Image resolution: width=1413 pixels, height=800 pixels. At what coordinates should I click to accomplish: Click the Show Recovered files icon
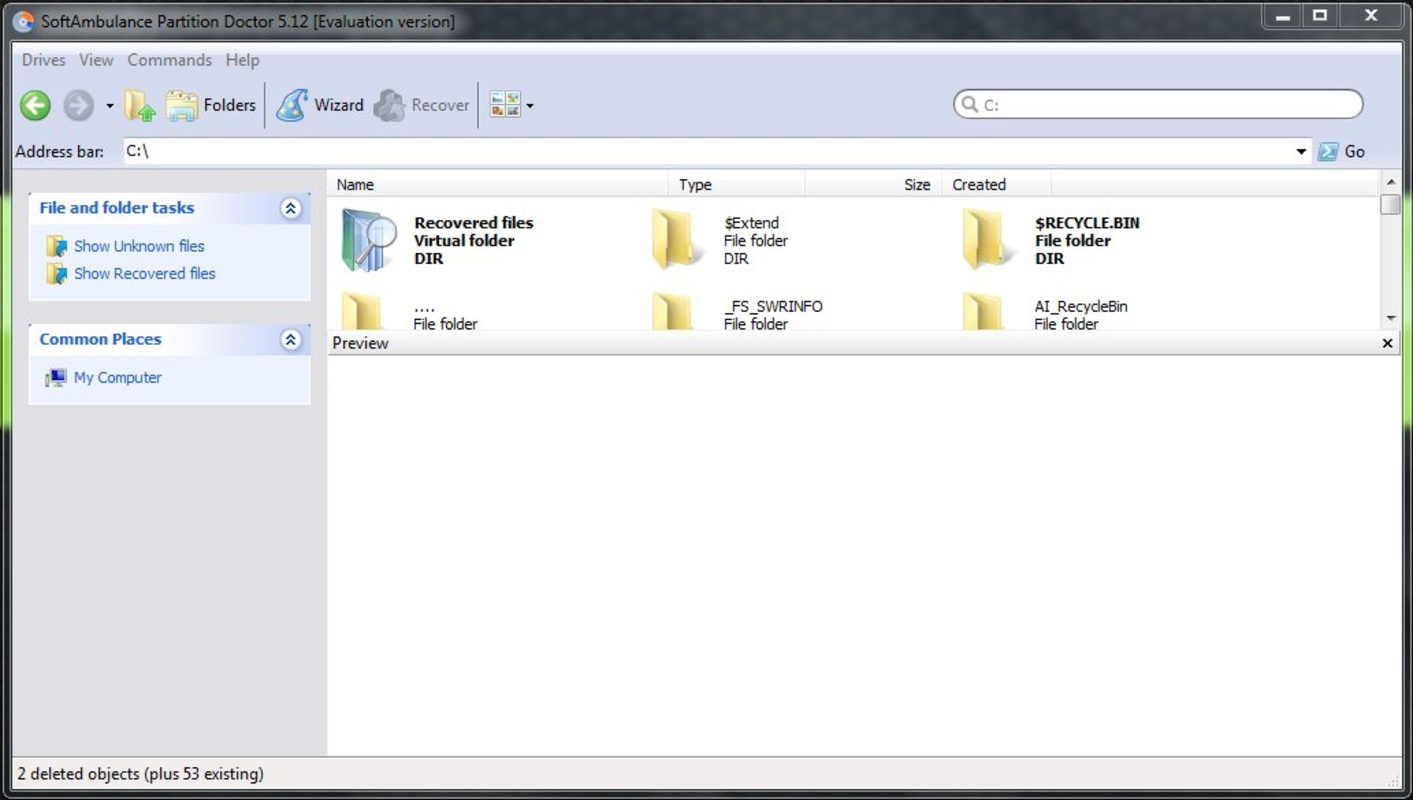57,273
